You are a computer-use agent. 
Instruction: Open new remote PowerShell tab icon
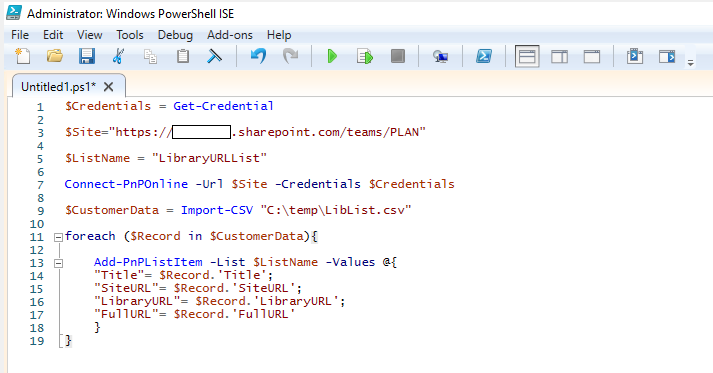tap(440, 56)
